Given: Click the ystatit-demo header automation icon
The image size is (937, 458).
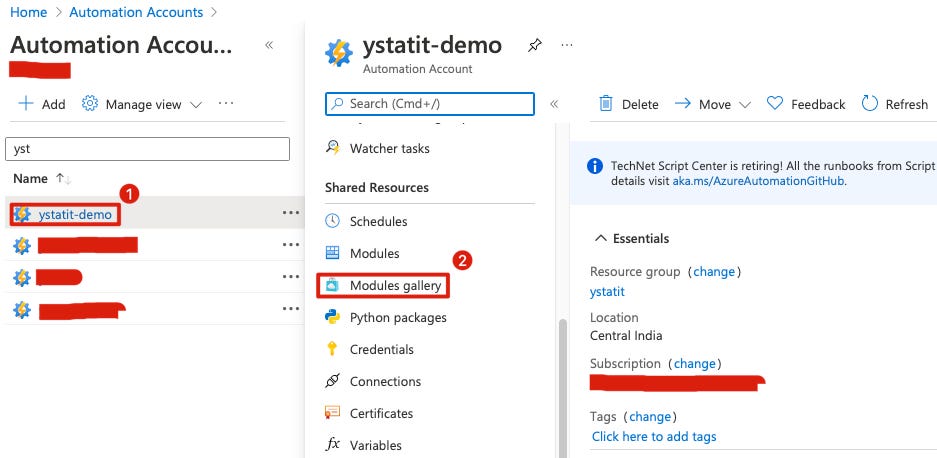Looking at the screenshot, I should [339, 53].
